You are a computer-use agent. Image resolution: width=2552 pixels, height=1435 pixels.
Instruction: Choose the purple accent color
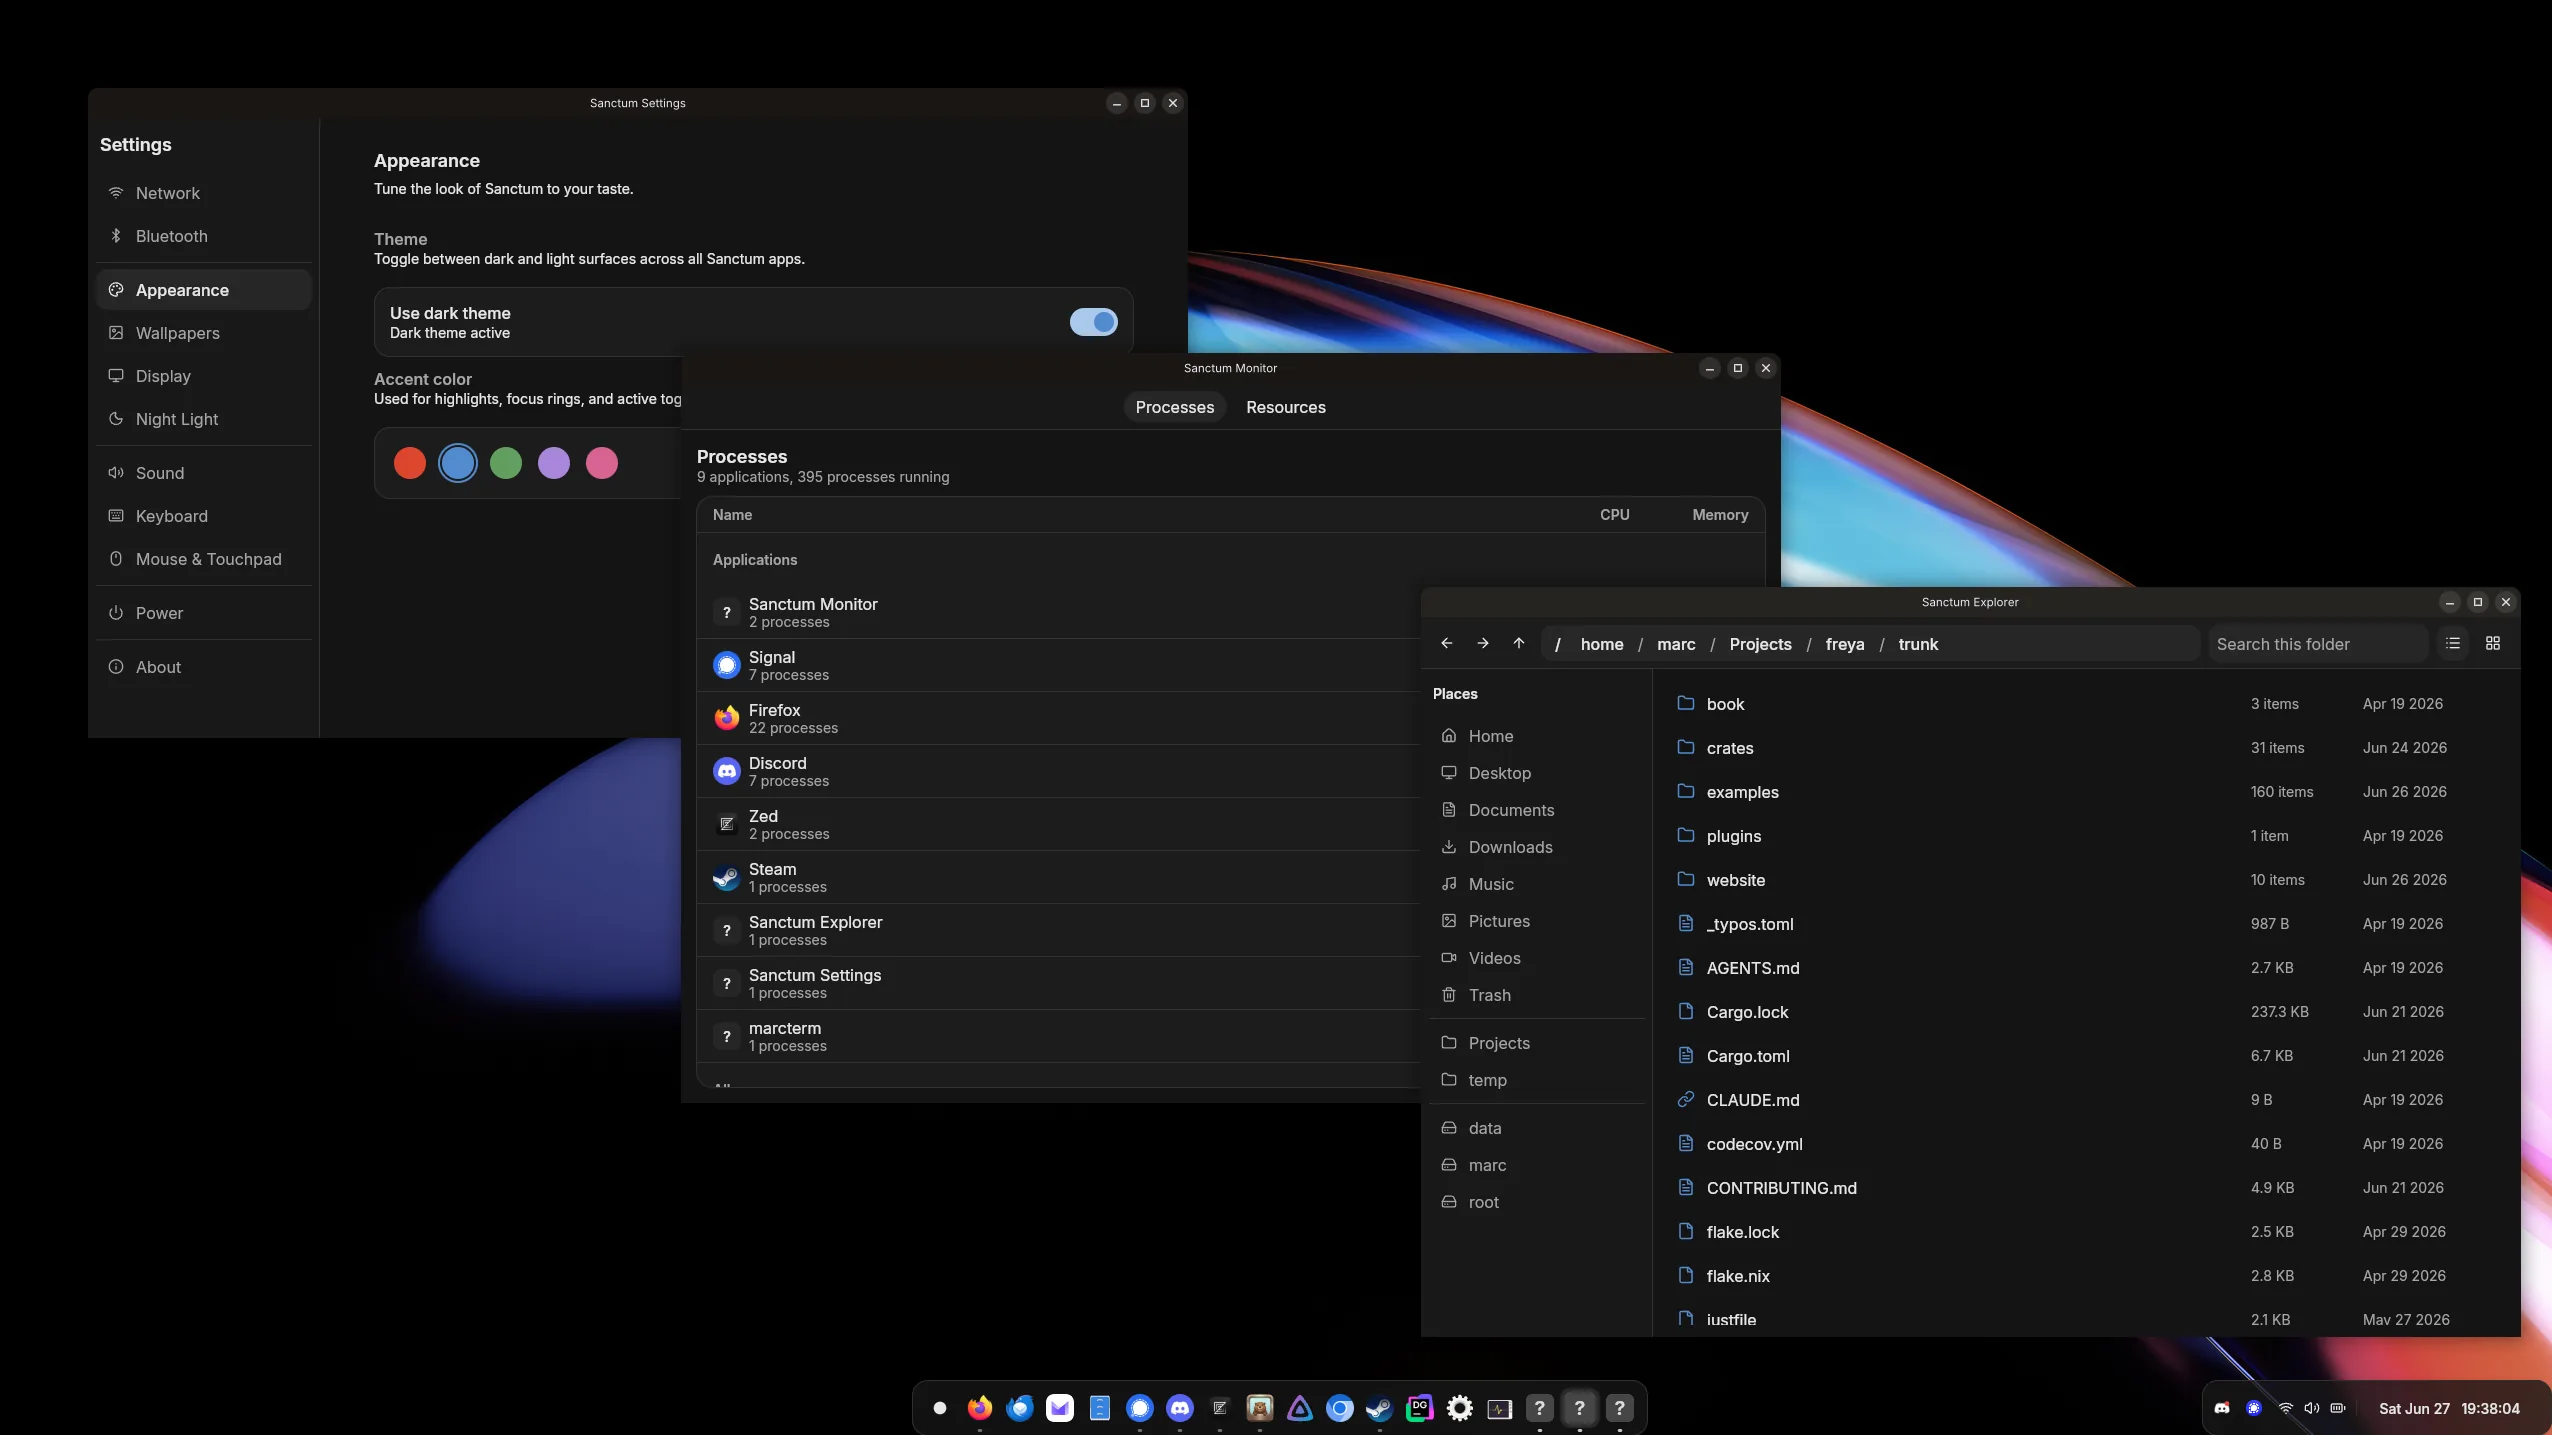553,463
